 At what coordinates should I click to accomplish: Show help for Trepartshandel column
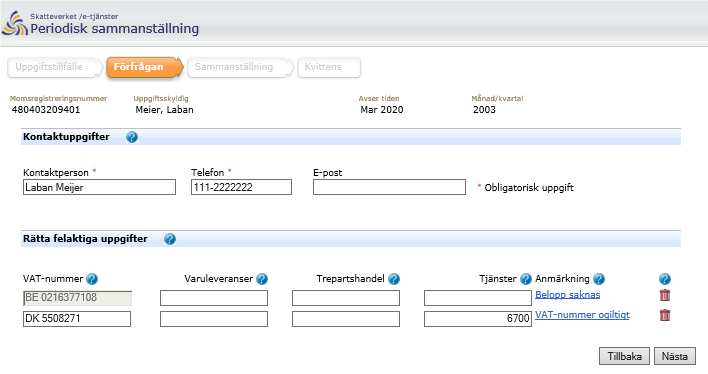click(x=394, y=279)
